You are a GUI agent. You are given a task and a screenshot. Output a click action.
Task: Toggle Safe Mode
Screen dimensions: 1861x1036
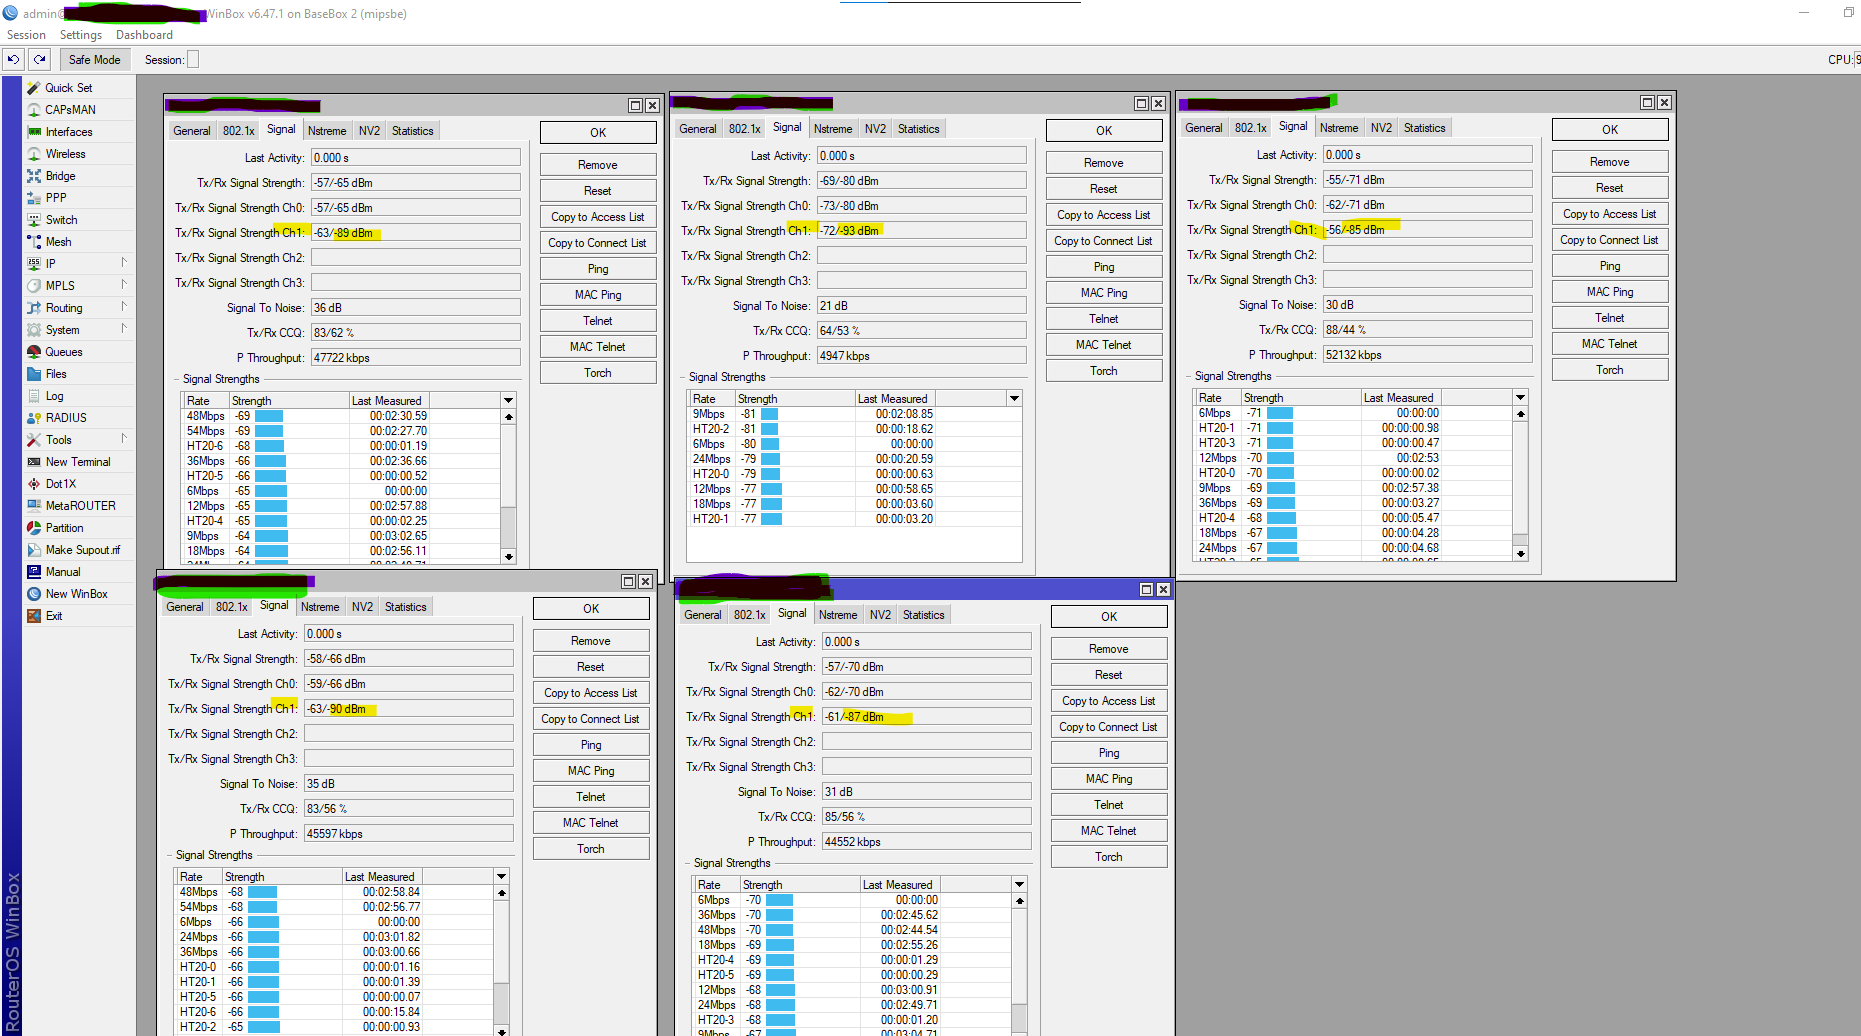(x=94, y=60)
